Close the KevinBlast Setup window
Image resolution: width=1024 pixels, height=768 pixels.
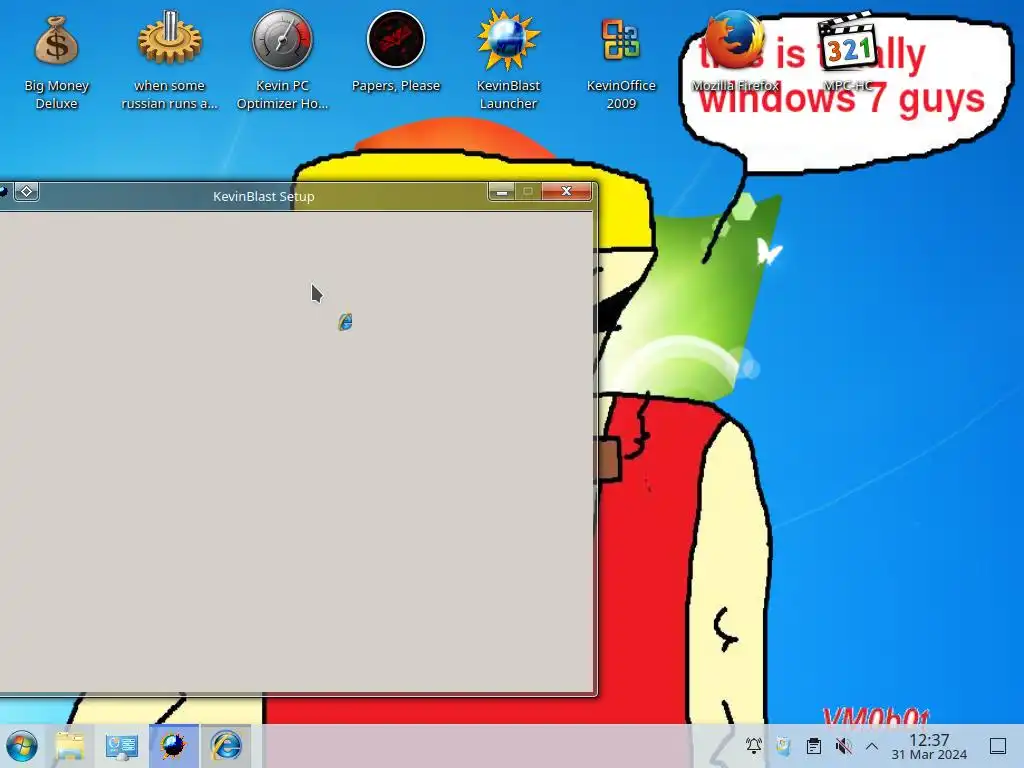[566, 191]
